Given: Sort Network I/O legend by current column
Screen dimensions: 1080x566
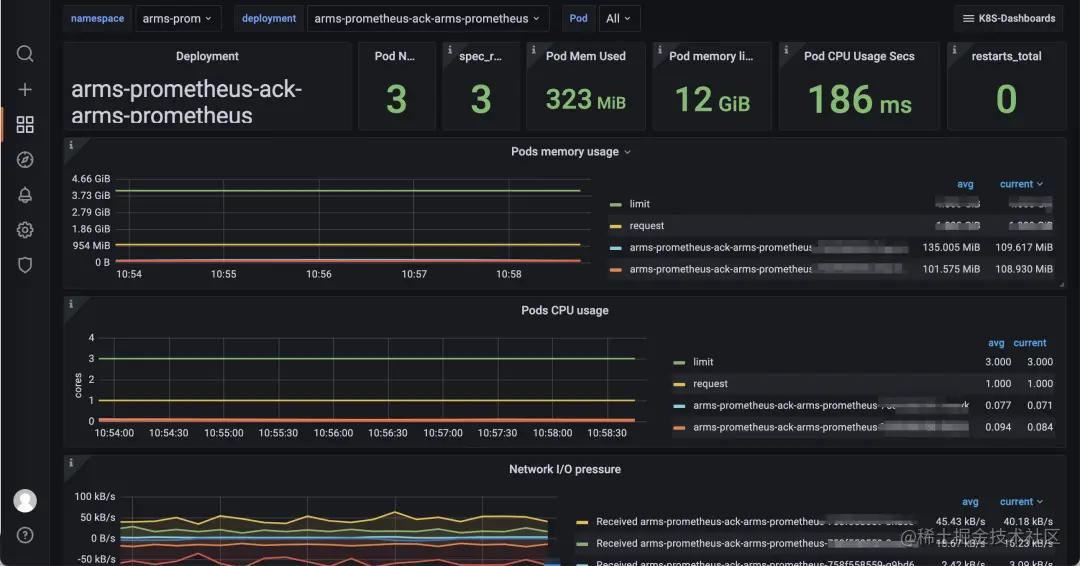Looking at the screenshot, I should tap(1021, 501).
